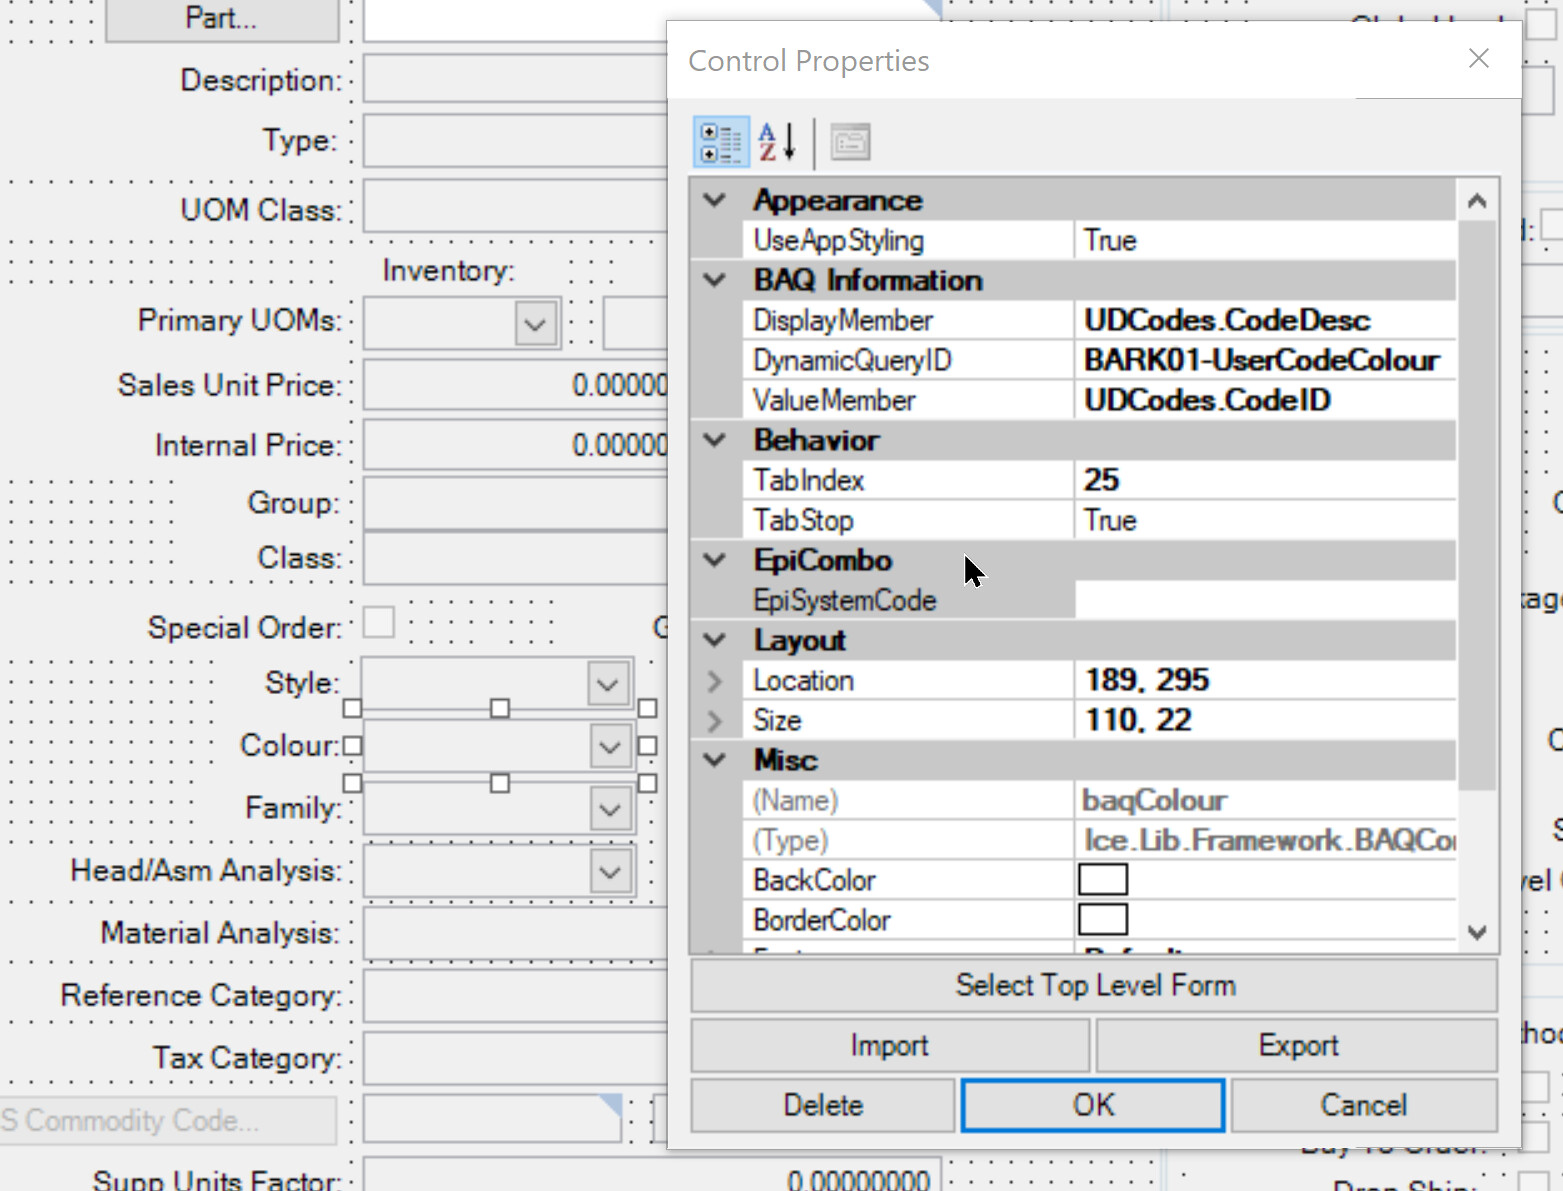
Task: Click the empty EpiSystemCode value field
Action: click(x=1265, y=600)
